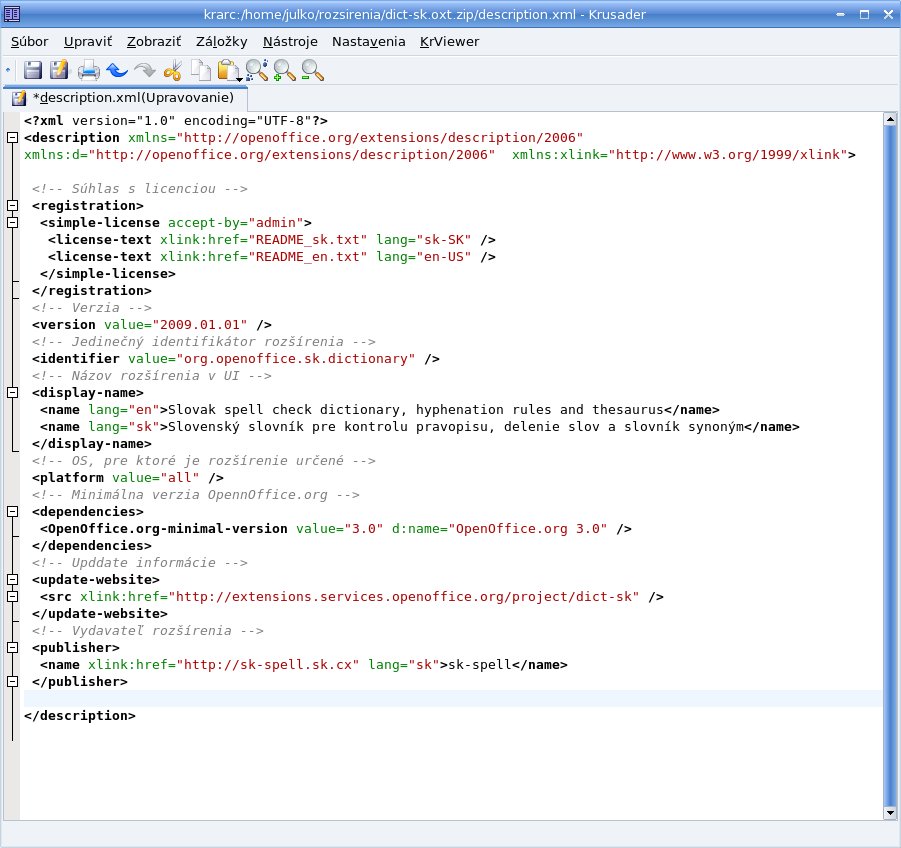Open the Upraviť menu

[88, 42]
